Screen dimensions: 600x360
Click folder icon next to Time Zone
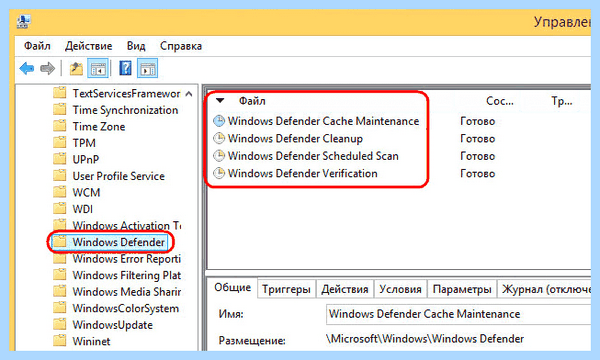tap(60, 126)
